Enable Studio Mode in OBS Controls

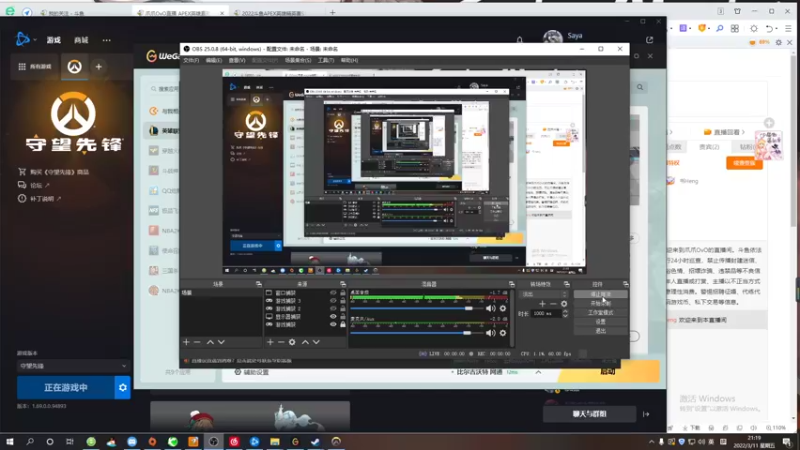pos(600,313)
